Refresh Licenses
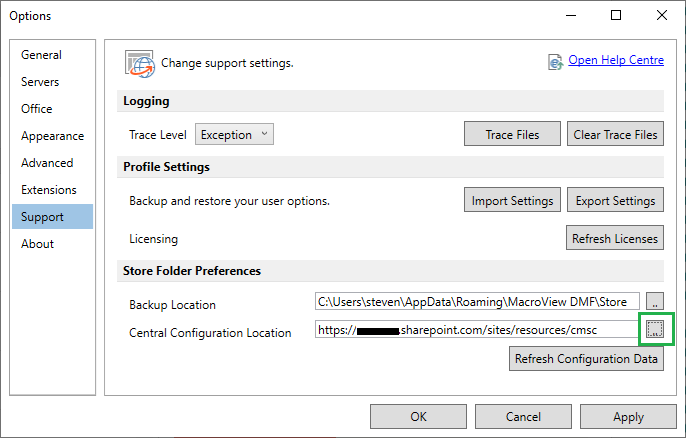This screenshot has width=686, height=438. (615, 238)
